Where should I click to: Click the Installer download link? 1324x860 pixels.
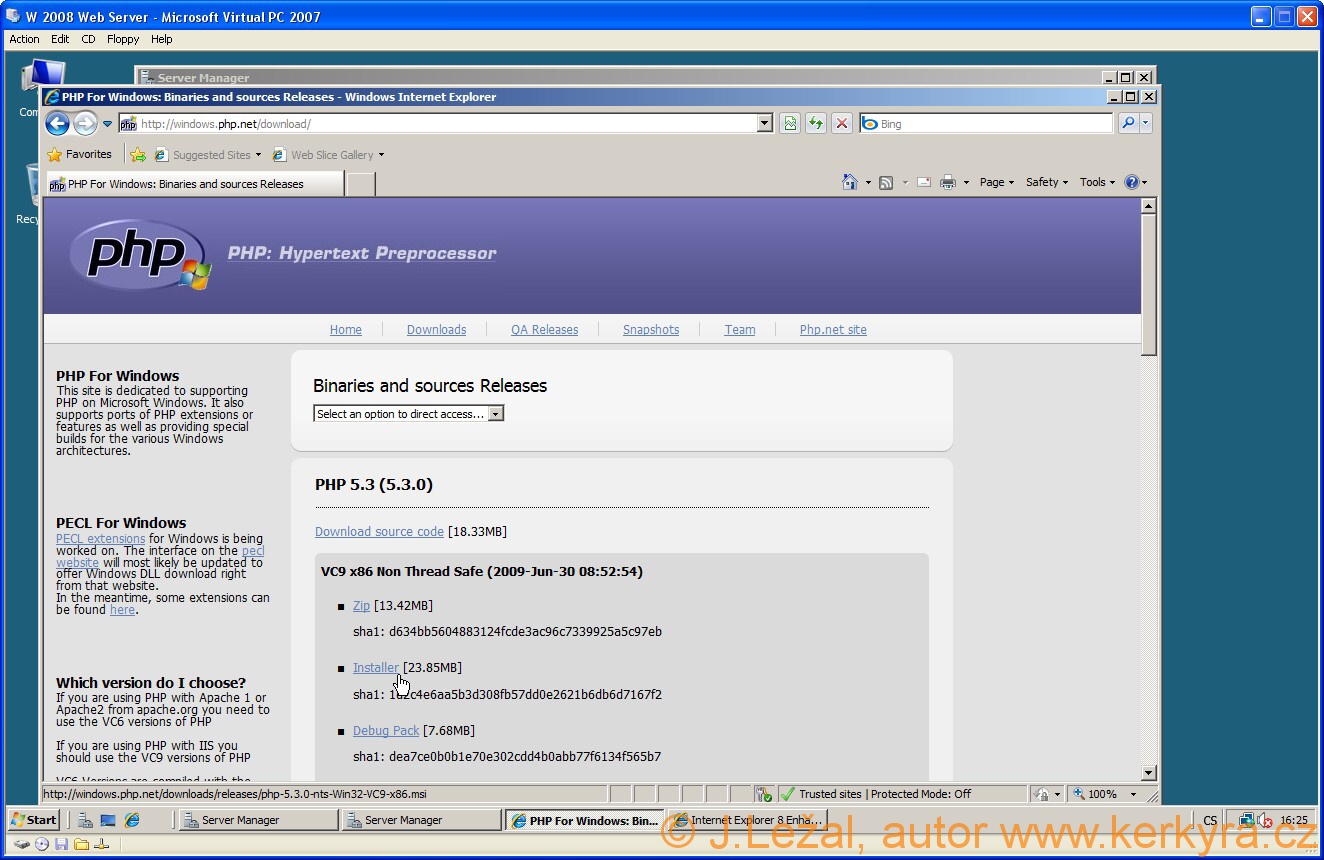pyautogui.click(x=375, y=668)
